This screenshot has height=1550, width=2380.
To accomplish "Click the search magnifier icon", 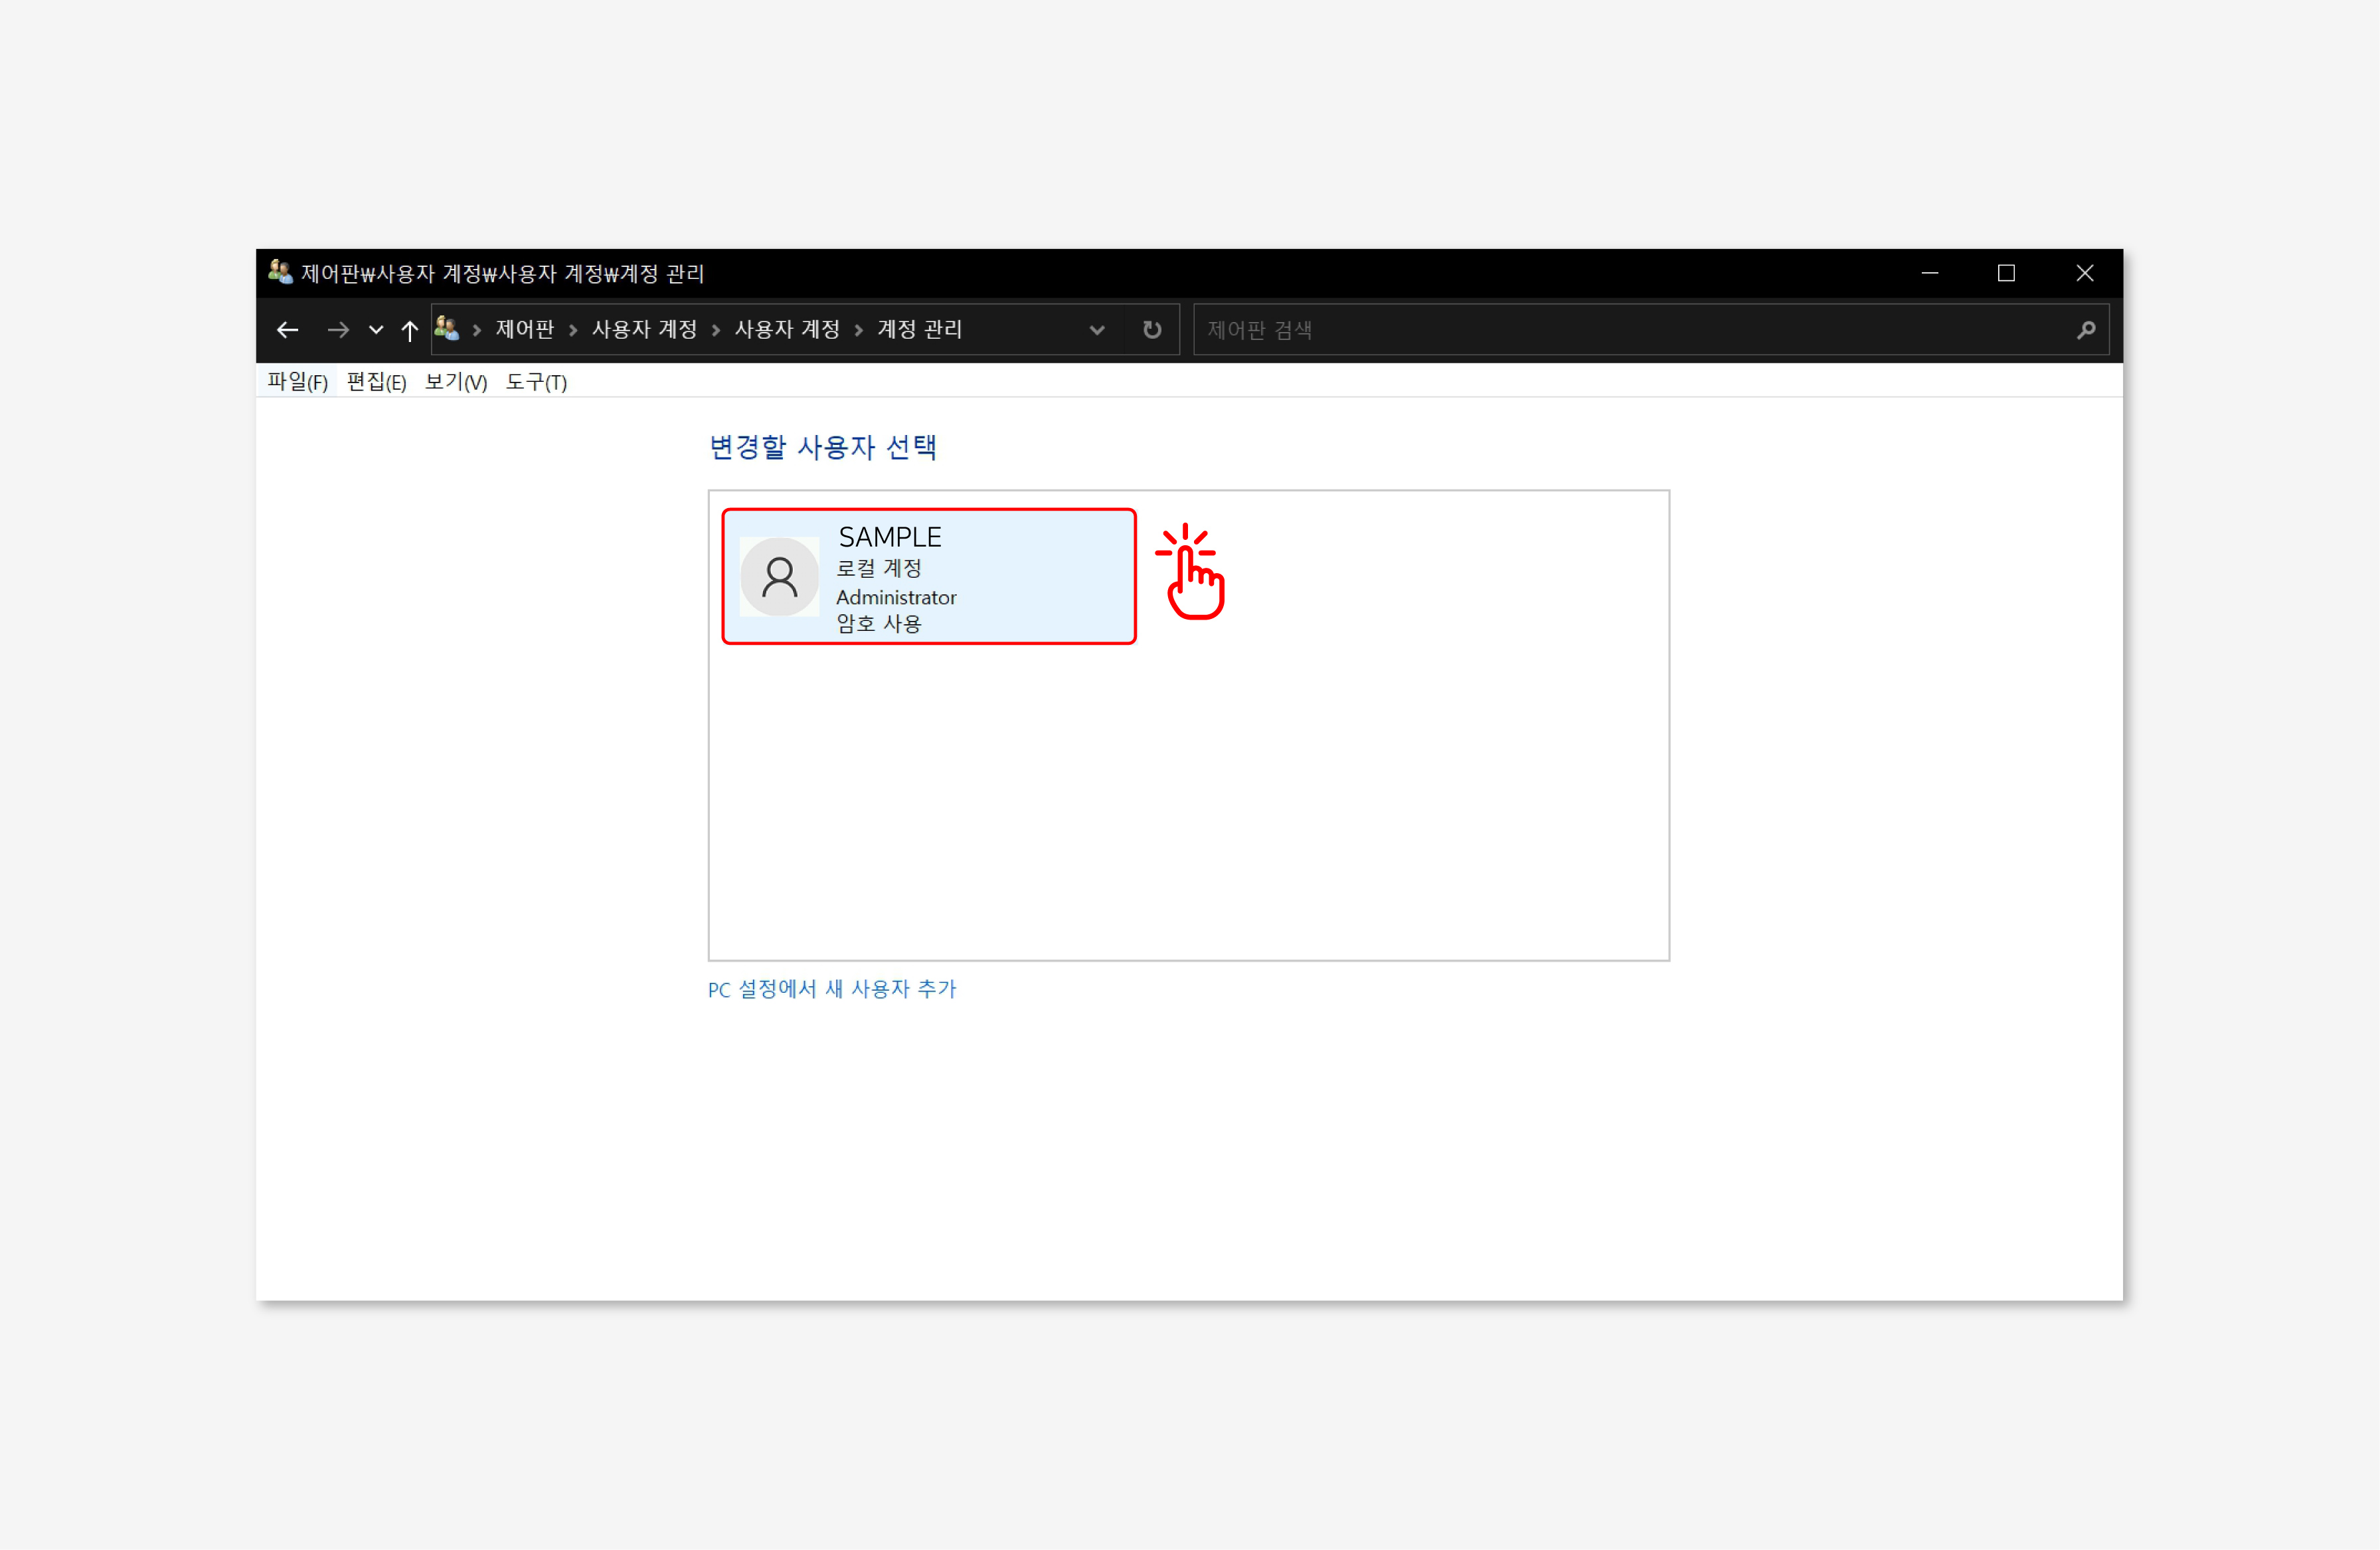I will click(x=2085, y=330).
